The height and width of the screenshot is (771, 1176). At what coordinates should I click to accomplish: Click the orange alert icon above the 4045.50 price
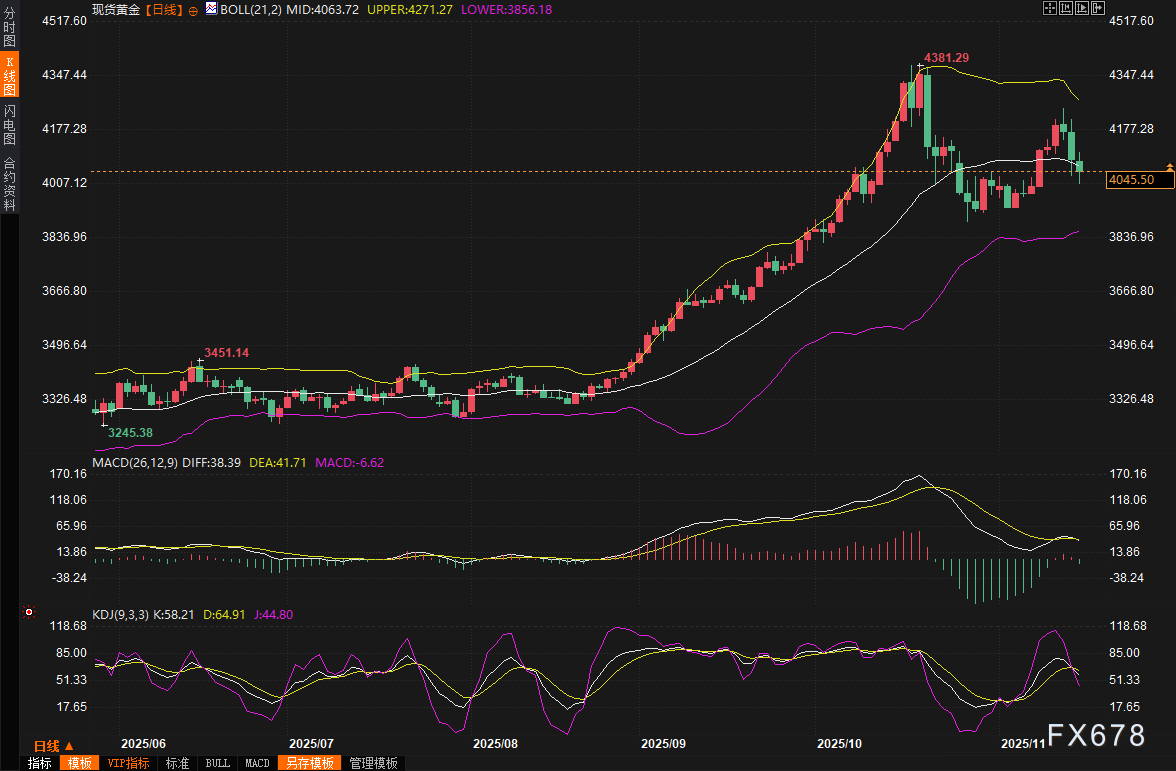1169,165
